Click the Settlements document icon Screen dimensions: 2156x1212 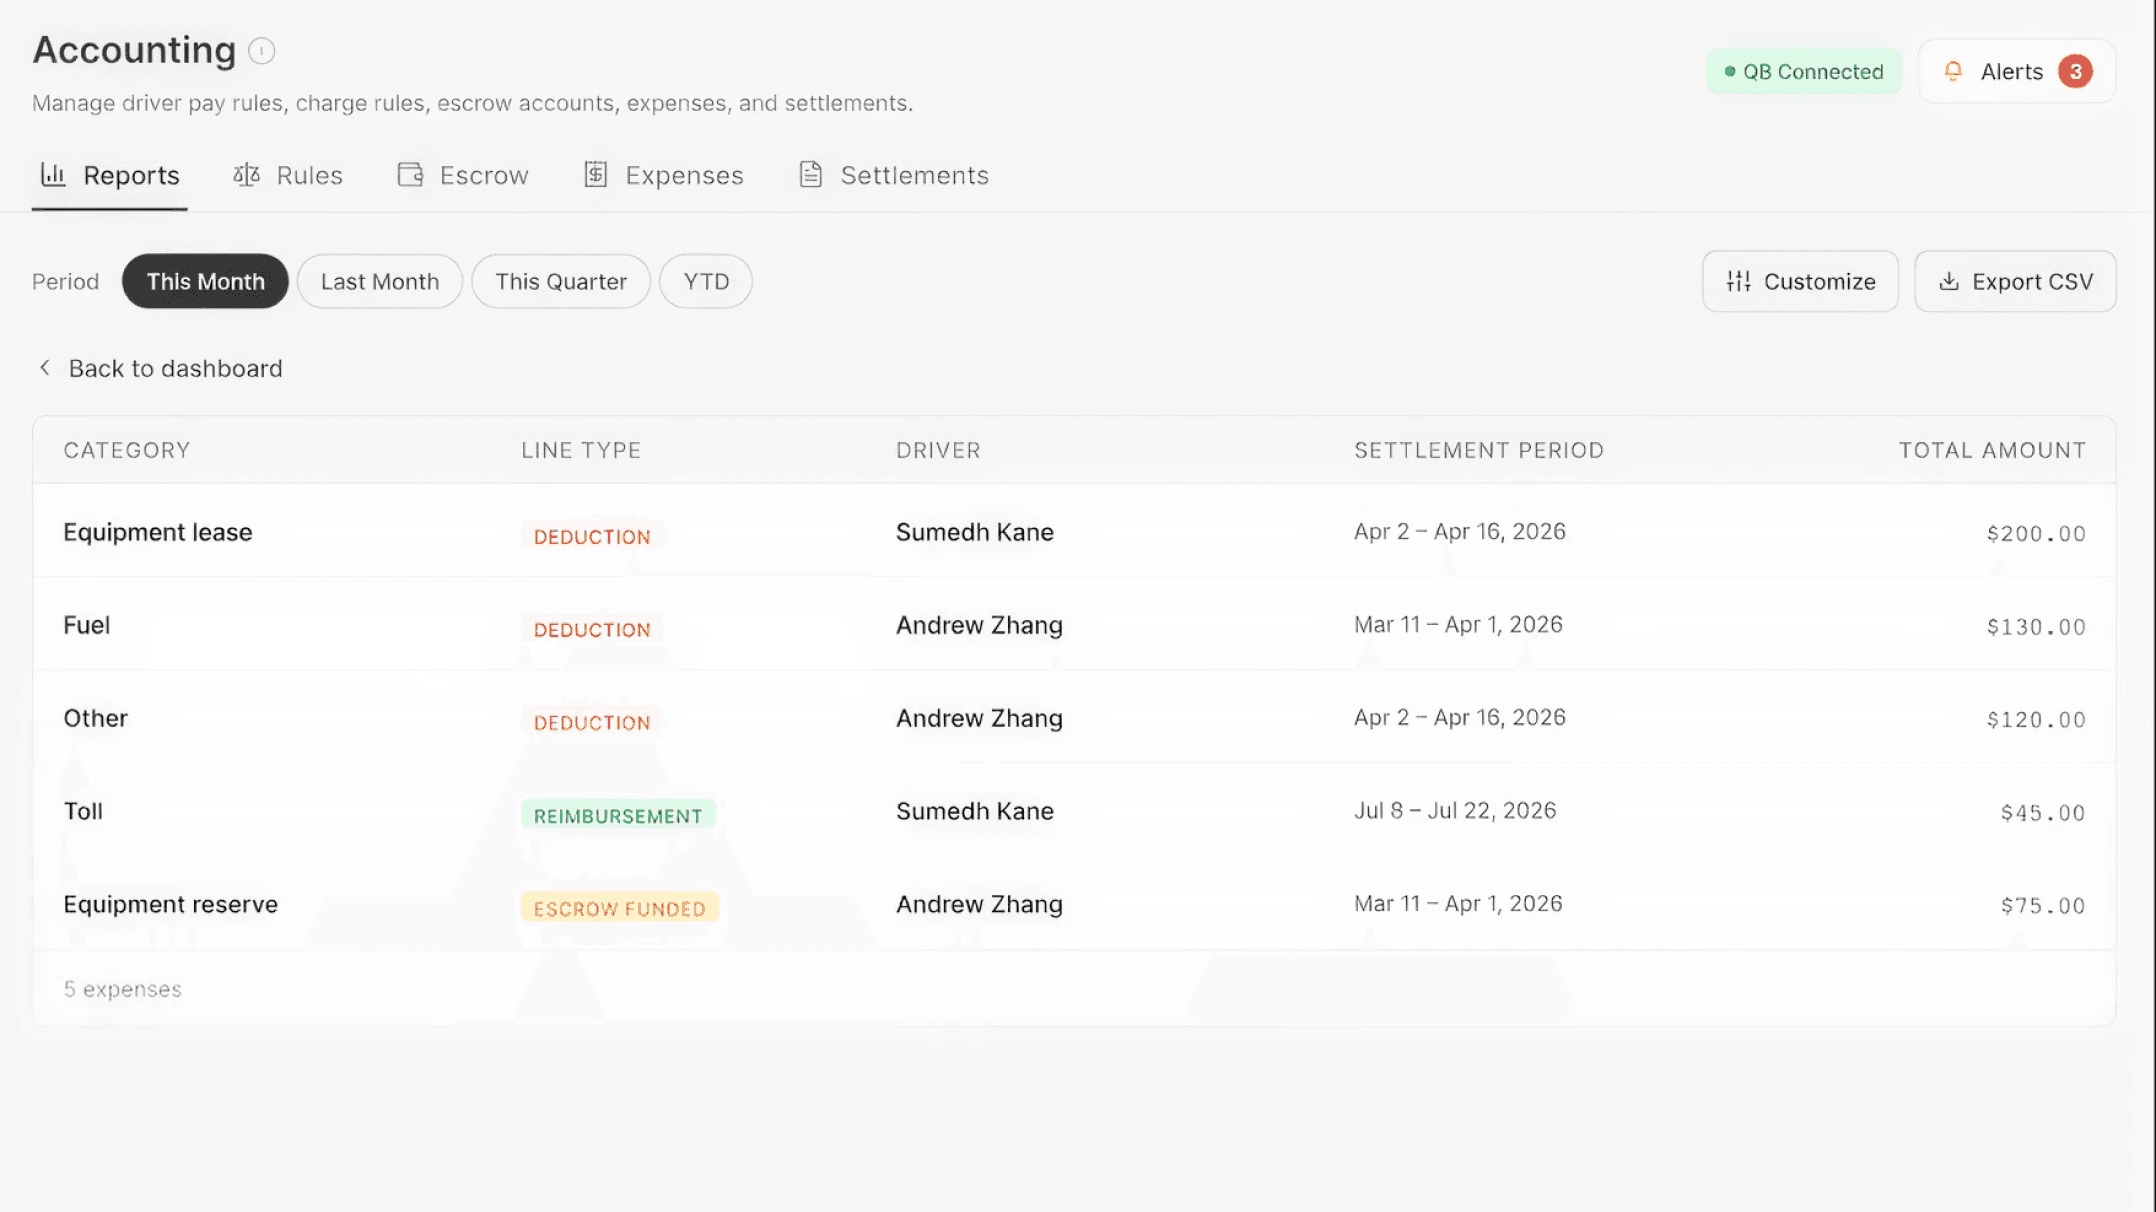coord(811,175)
